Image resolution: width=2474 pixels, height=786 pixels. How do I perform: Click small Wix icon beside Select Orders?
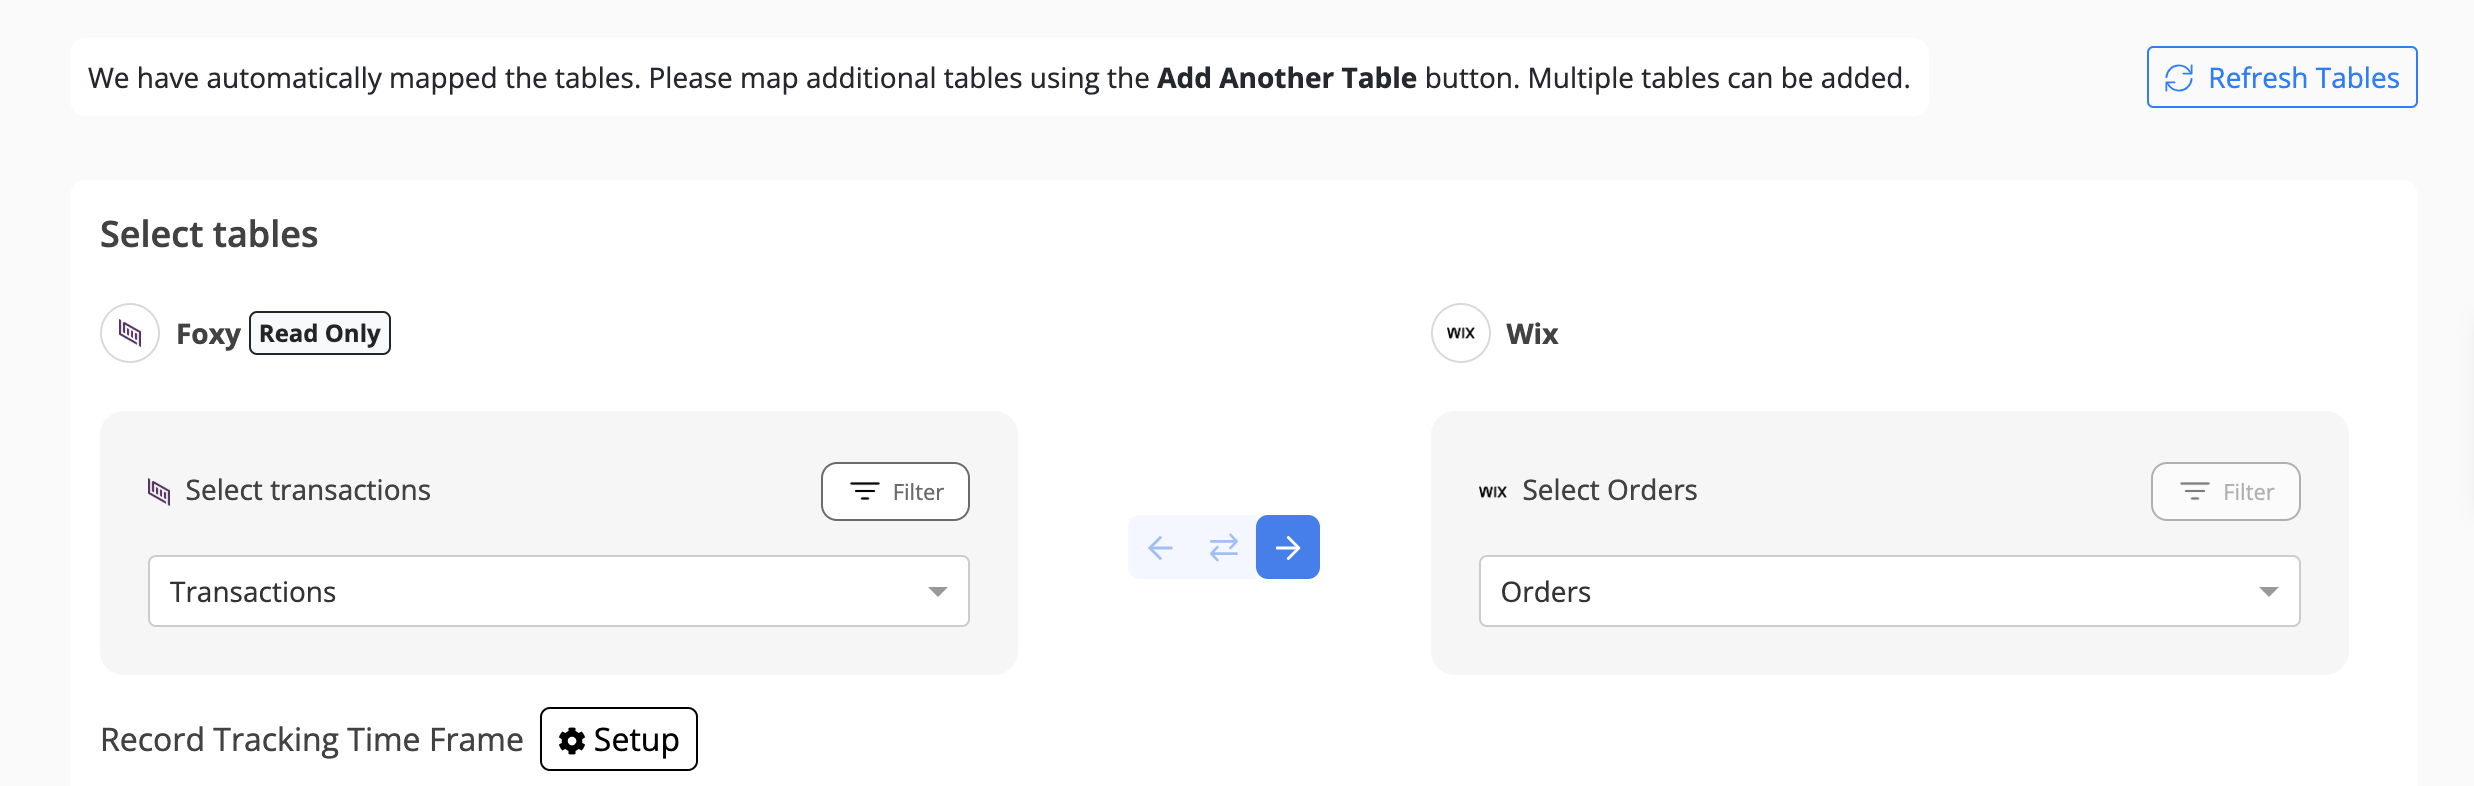[x=1492, y=491]
